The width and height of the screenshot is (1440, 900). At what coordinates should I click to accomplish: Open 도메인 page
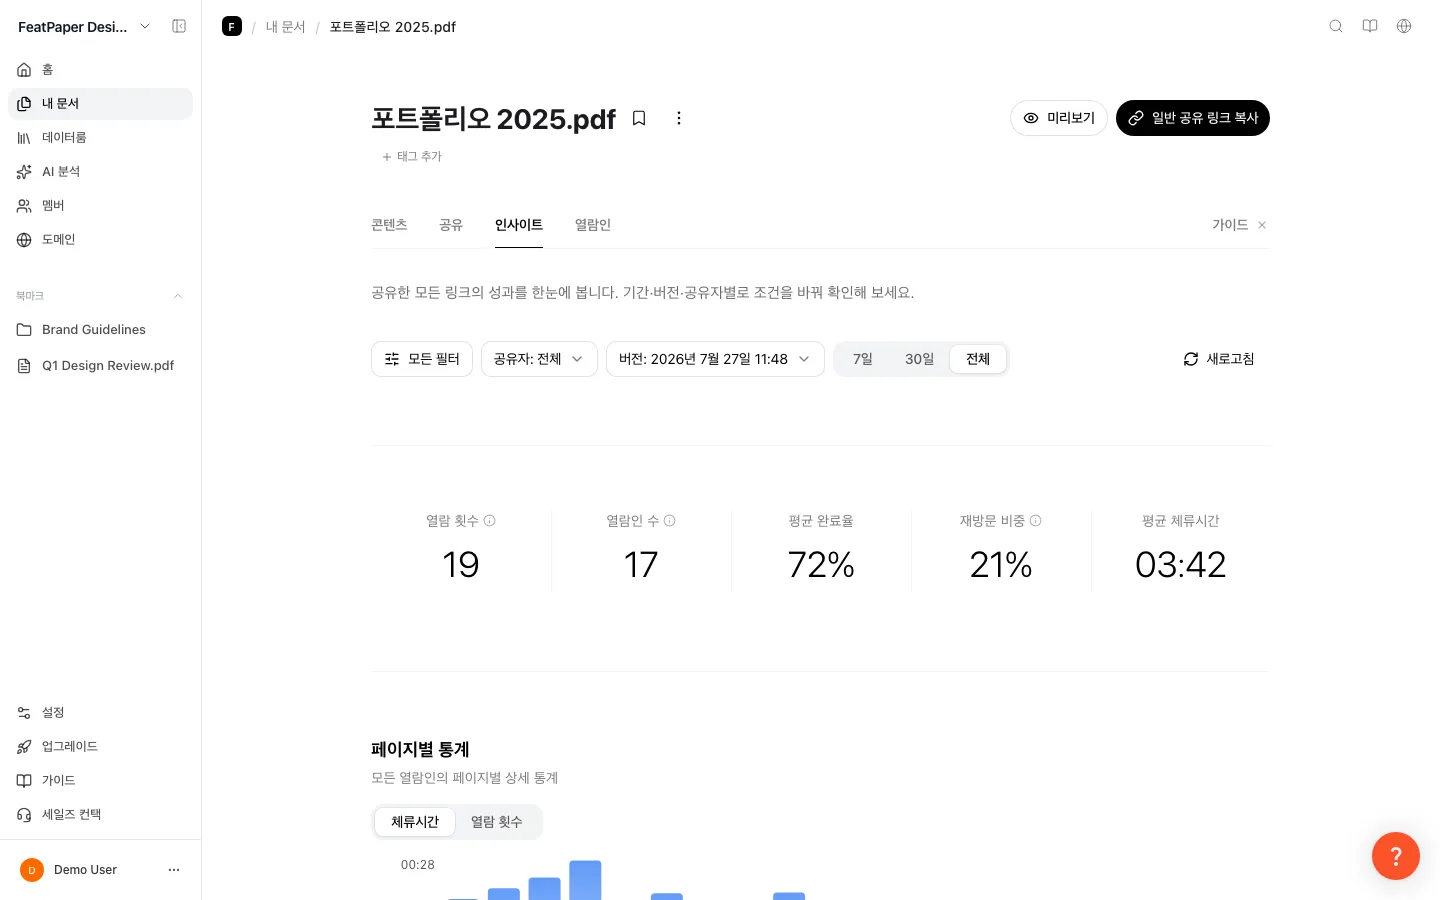[x=100, y=240]
